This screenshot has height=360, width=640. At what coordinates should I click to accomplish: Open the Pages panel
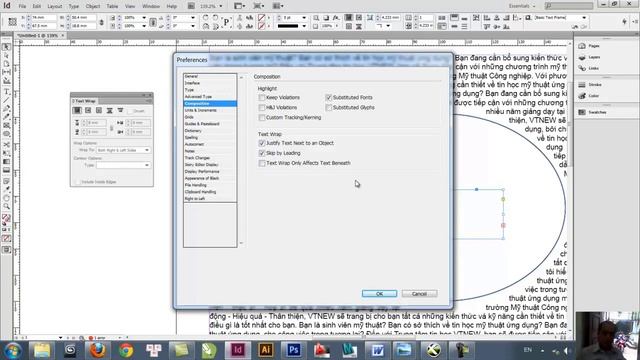590,46
